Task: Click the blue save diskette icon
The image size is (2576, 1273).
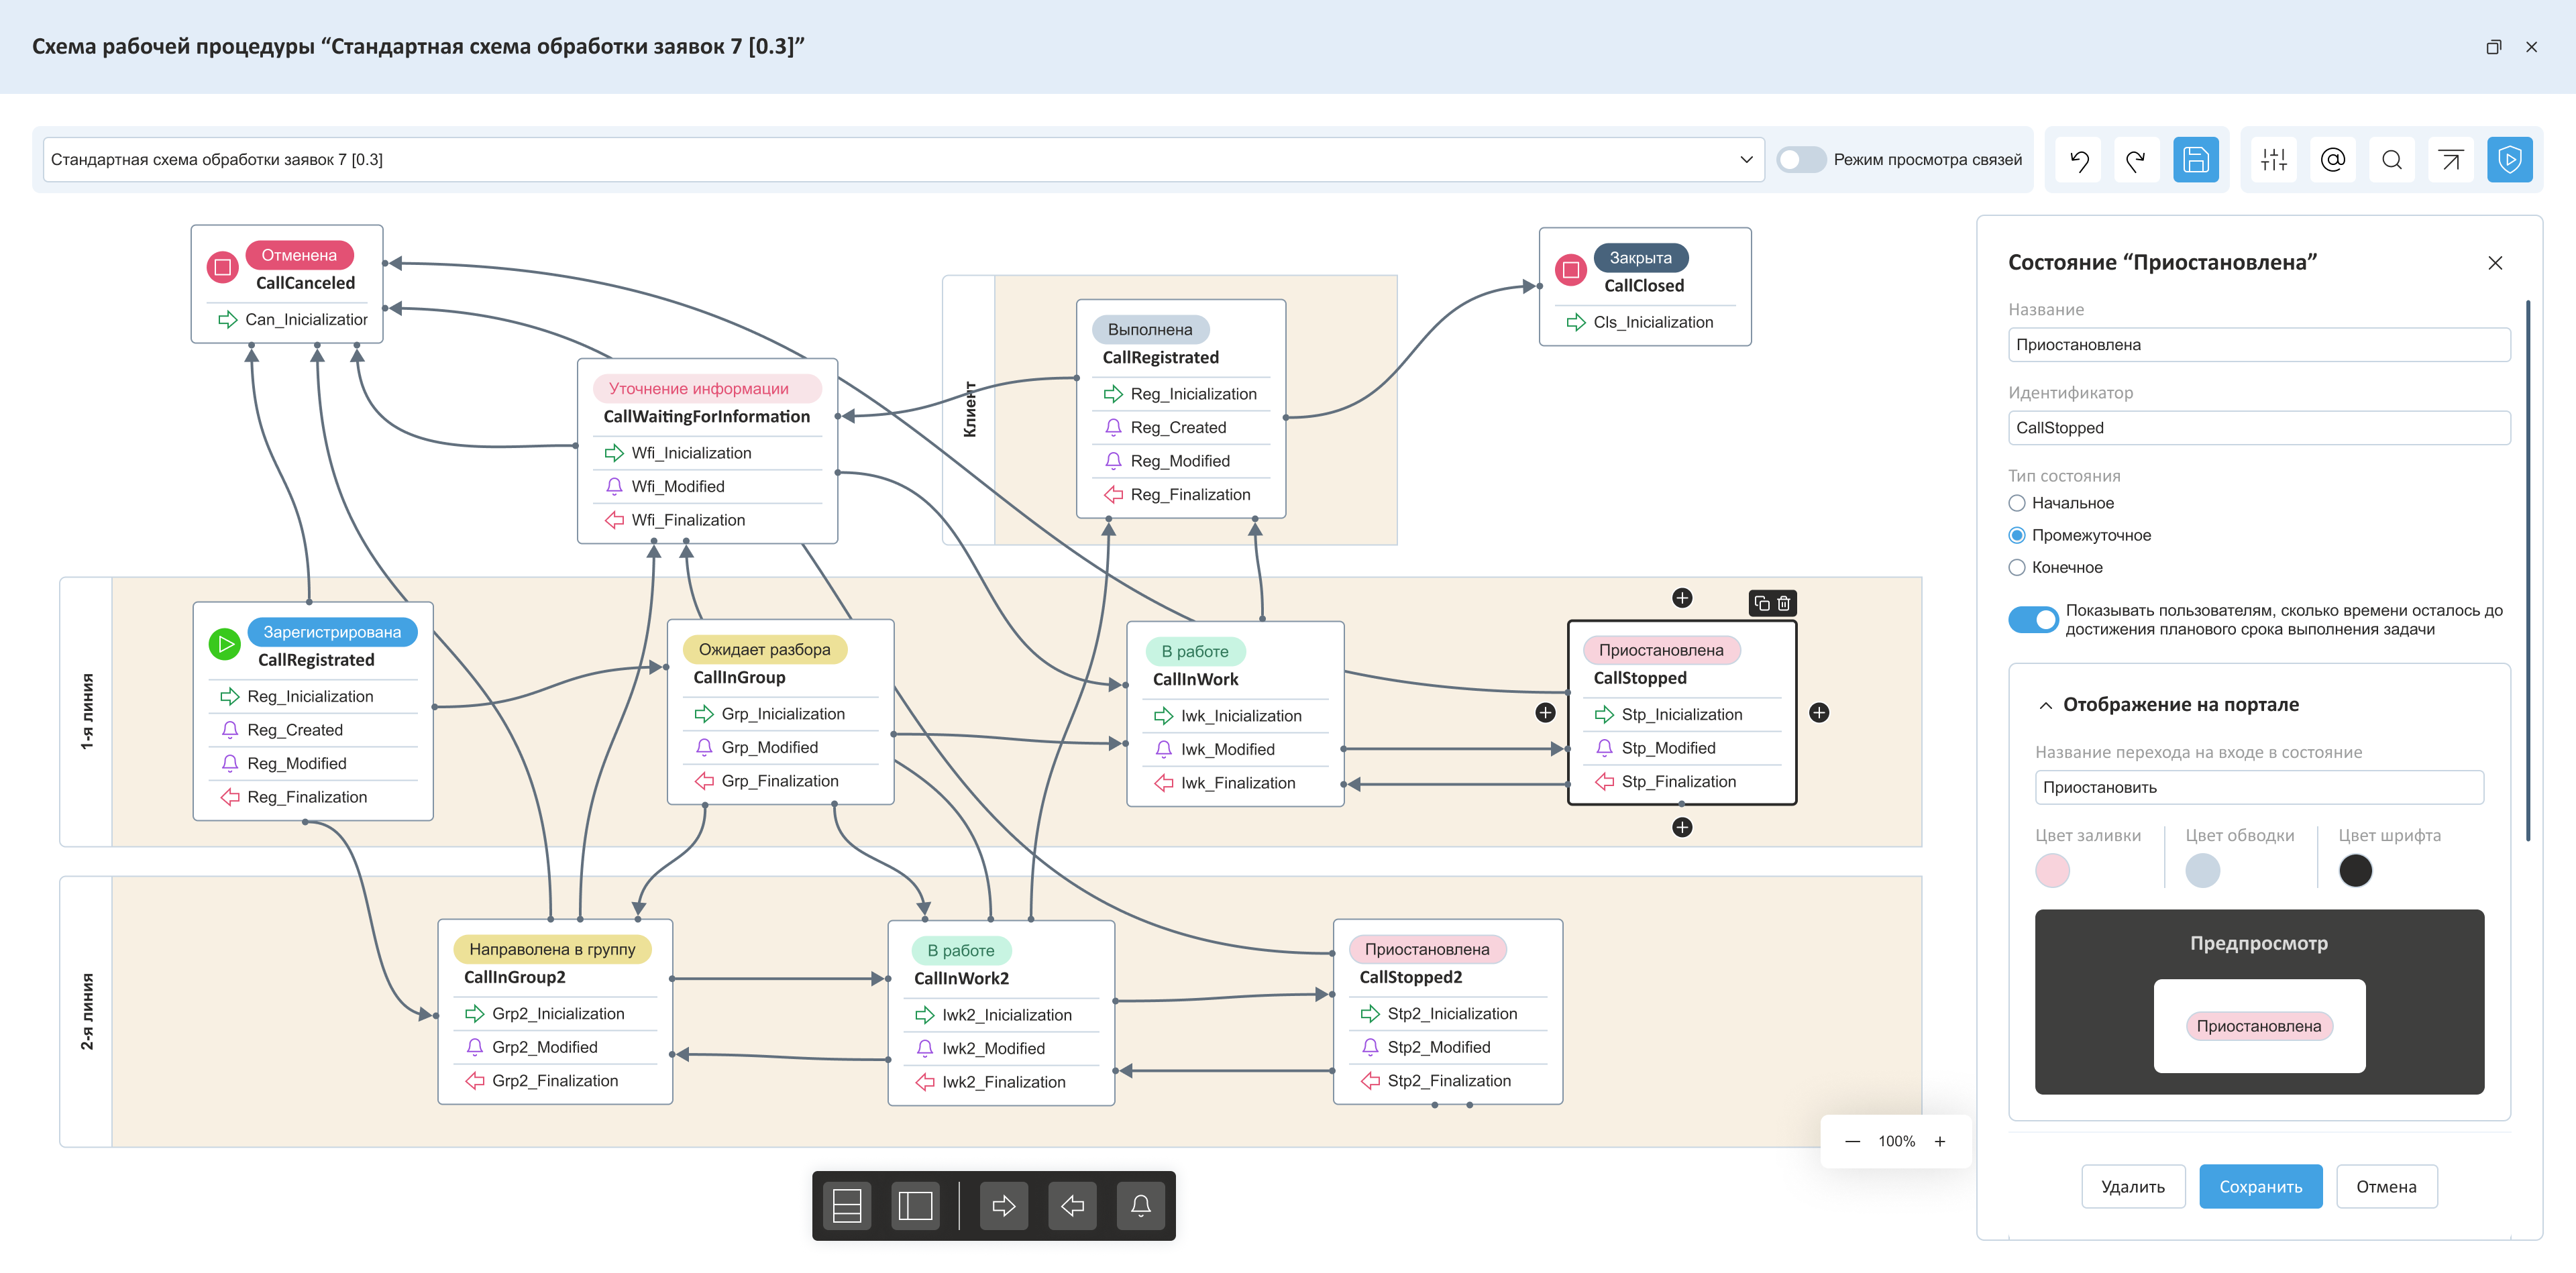Action: (x=2195, y=160)
